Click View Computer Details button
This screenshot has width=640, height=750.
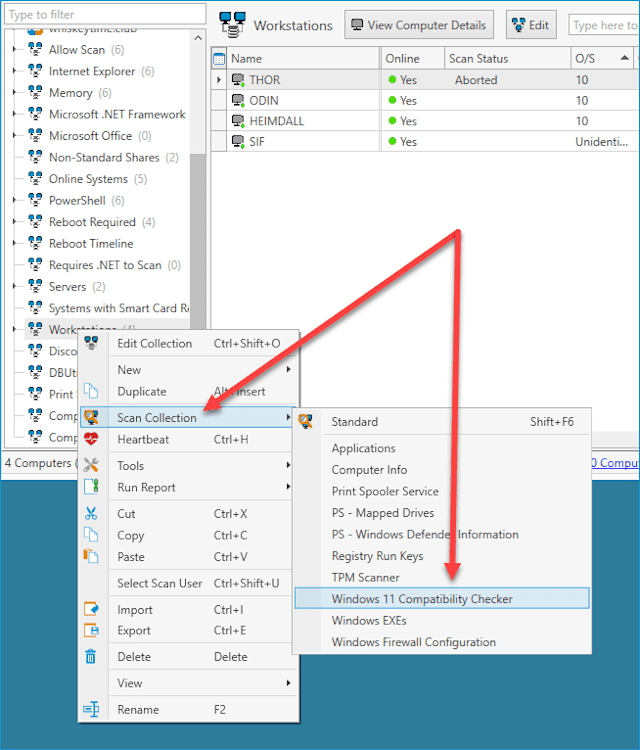(x=419, y=25)
